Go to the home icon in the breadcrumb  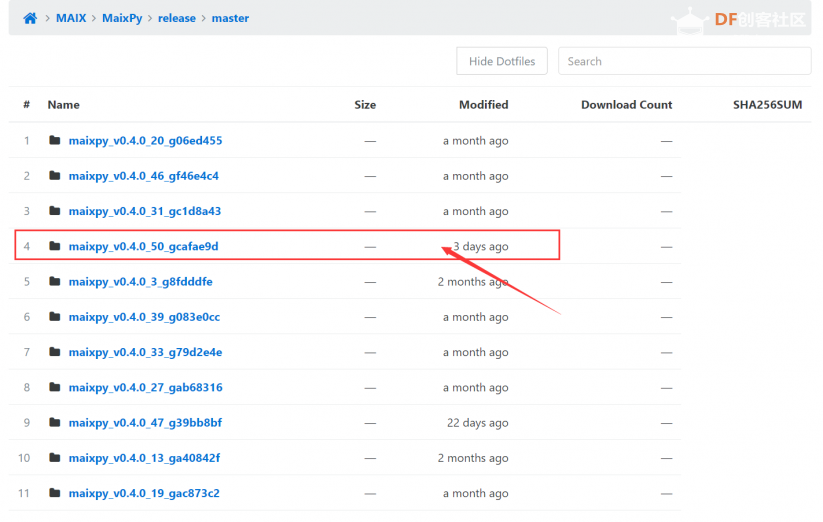click(30, 18)
